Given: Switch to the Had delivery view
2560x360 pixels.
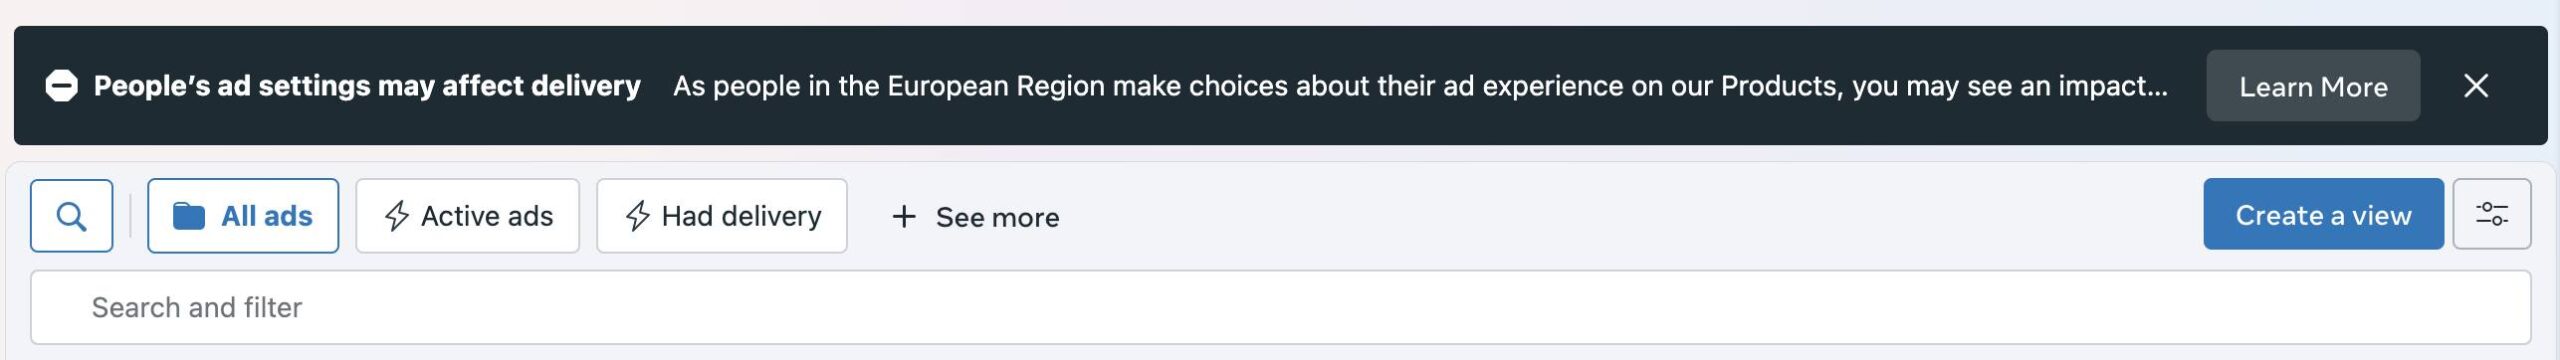Looking at the screenshot, I should (x=722, y=216).
